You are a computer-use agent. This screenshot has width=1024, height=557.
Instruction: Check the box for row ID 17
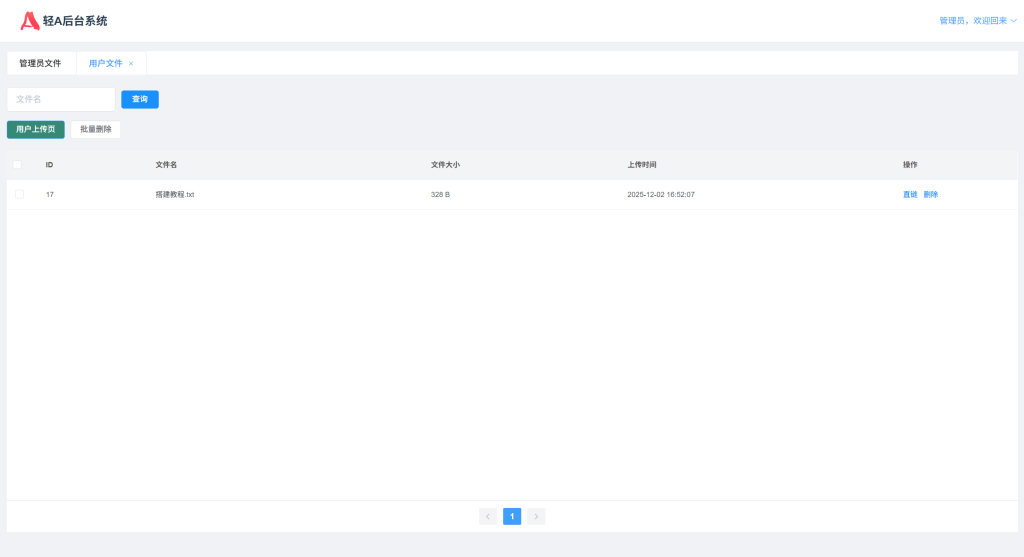[x=19, y=194]
